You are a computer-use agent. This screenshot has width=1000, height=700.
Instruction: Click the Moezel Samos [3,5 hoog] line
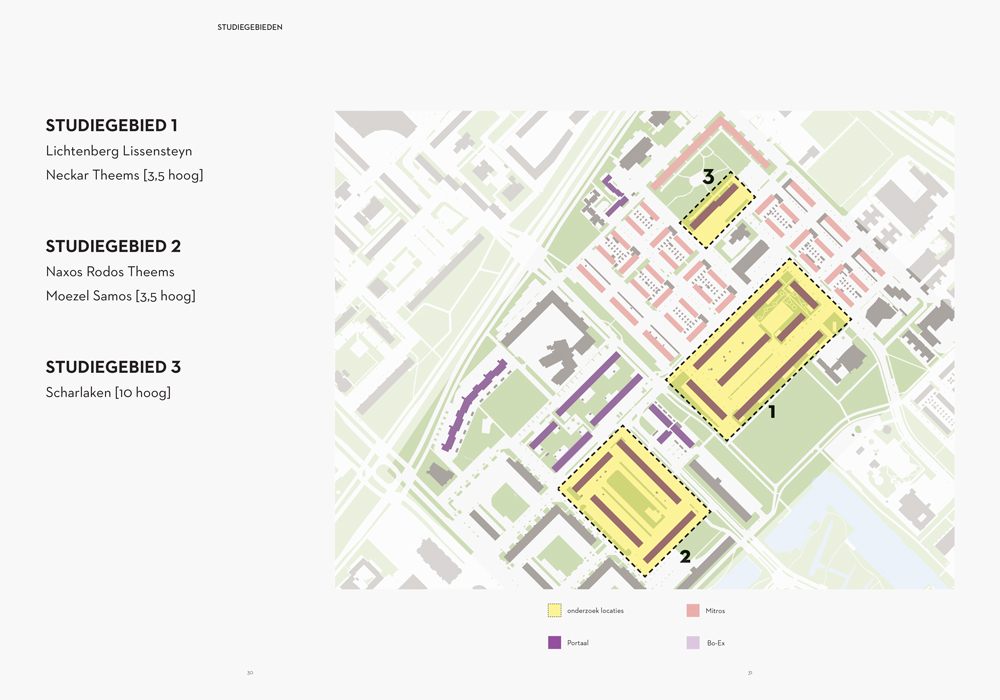tap(120, 296)
